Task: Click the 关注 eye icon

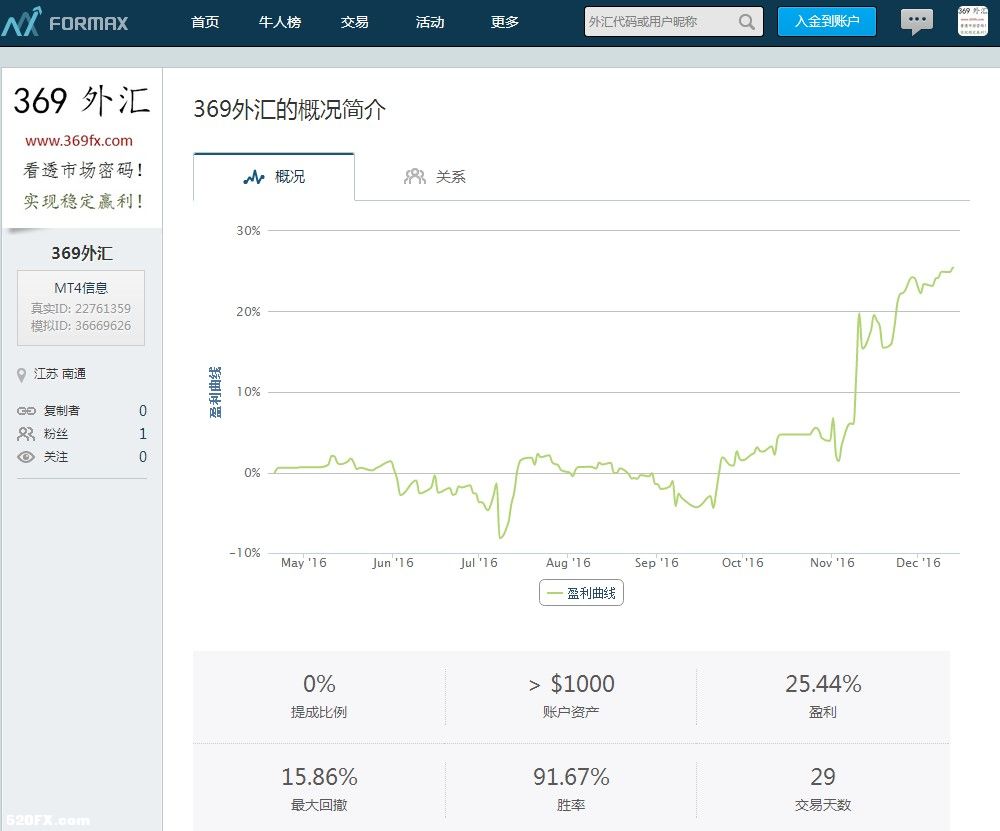Action: click(x=26, y=457)
